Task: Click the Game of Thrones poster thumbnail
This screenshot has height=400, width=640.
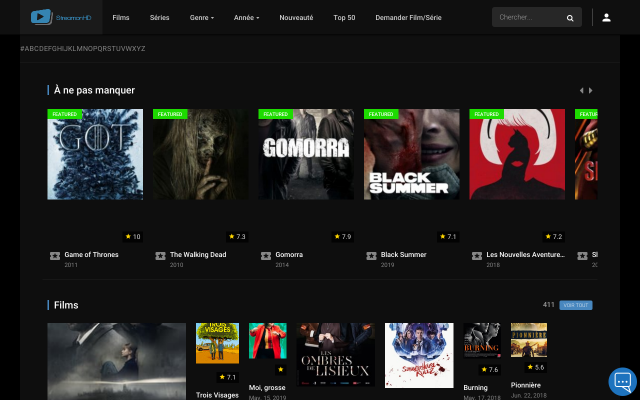Action: coord(95,154)
